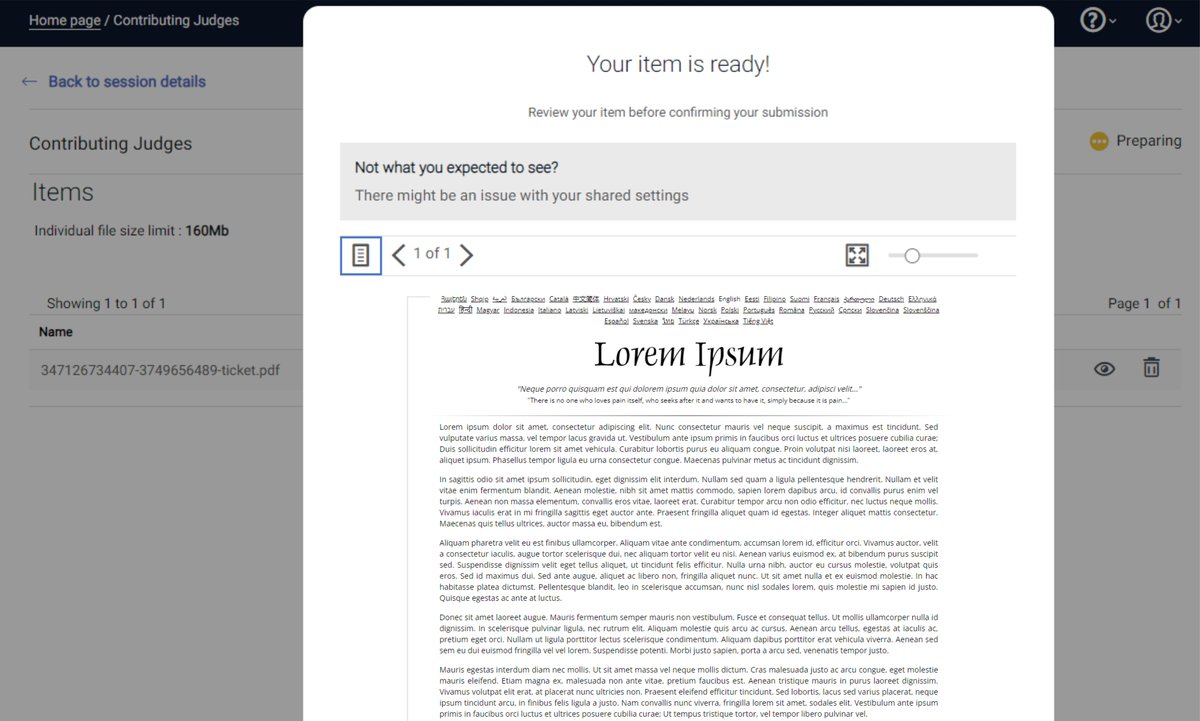Click 'Not what you expected to see?' notice
Screen dimensions: 1200x721
pyautogui.click(x=456, y=168)
